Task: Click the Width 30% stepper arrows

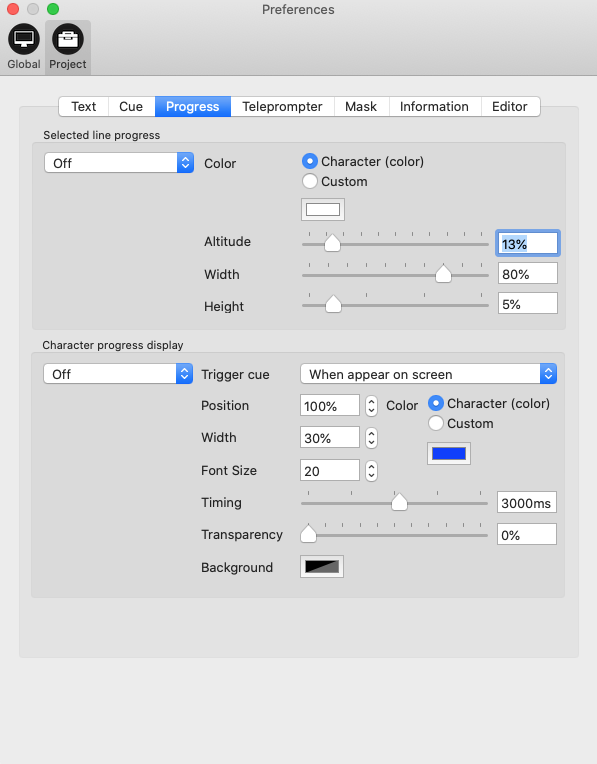Action: coord(371,438)
